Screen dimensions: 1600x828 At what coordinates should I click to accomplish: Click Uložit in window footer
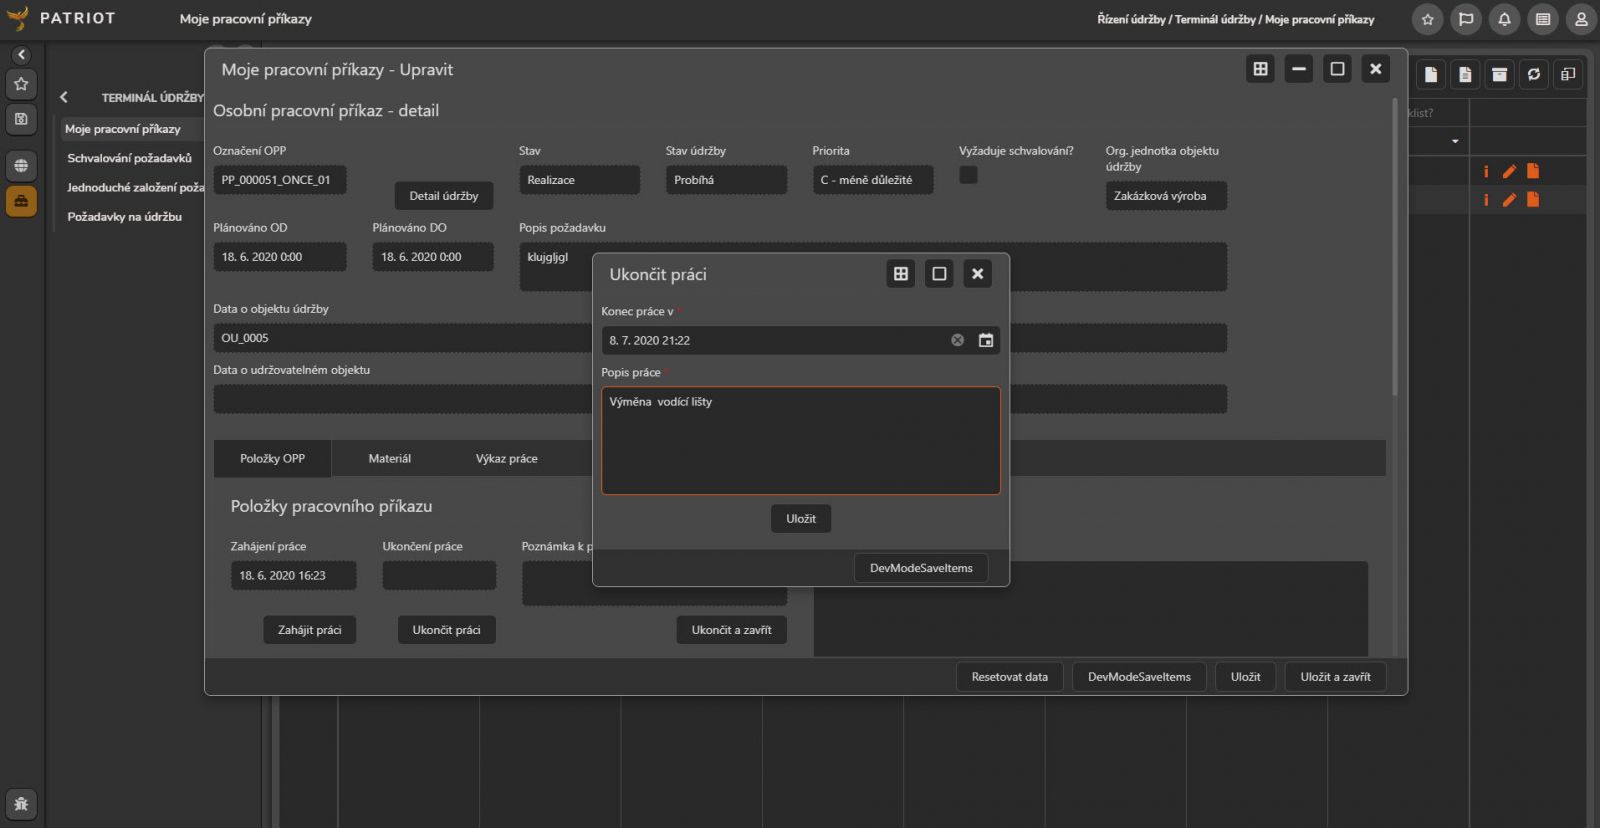pyautogui.click(x=1245, y=677)
